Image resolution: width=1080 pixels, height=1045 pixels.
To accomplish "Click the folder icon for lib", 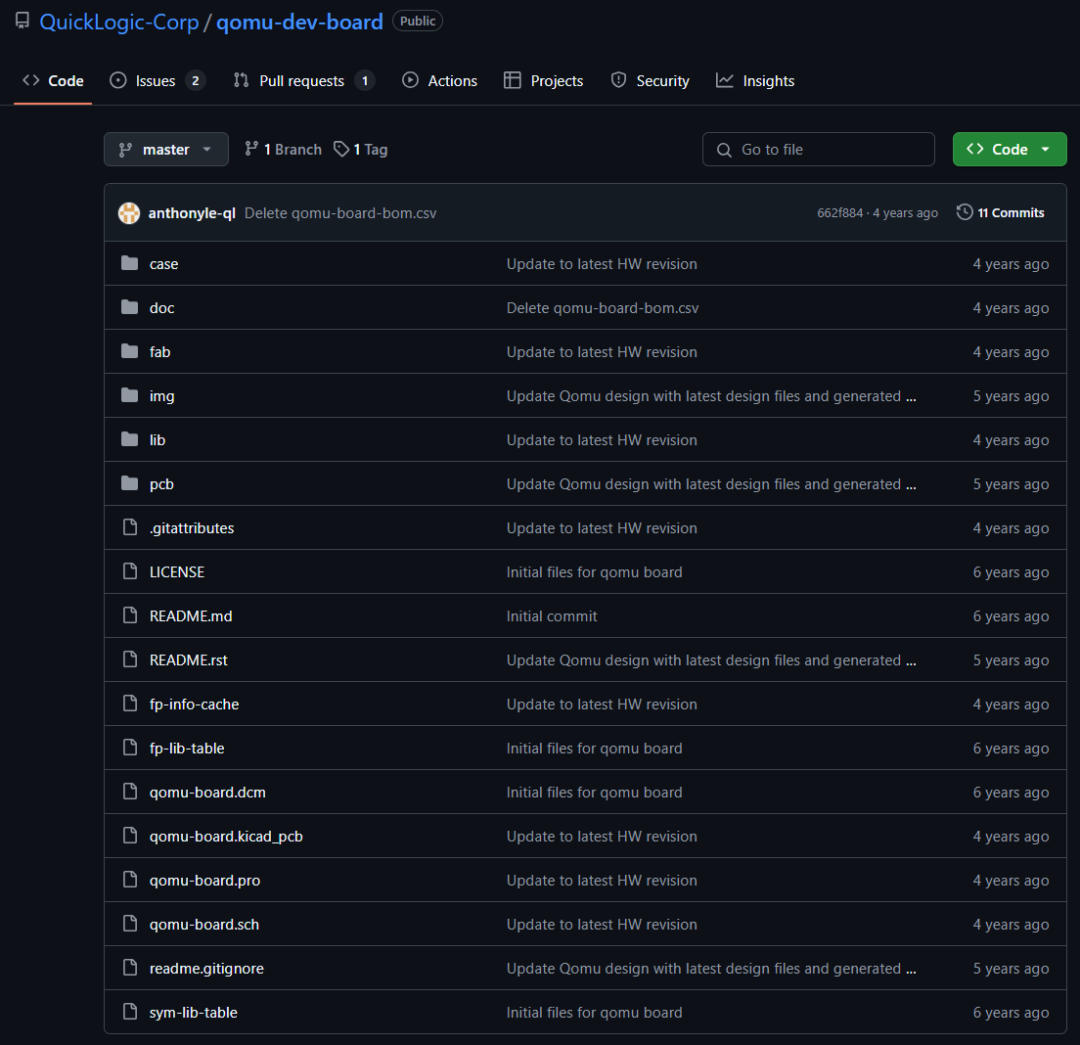I will point(129,439).
